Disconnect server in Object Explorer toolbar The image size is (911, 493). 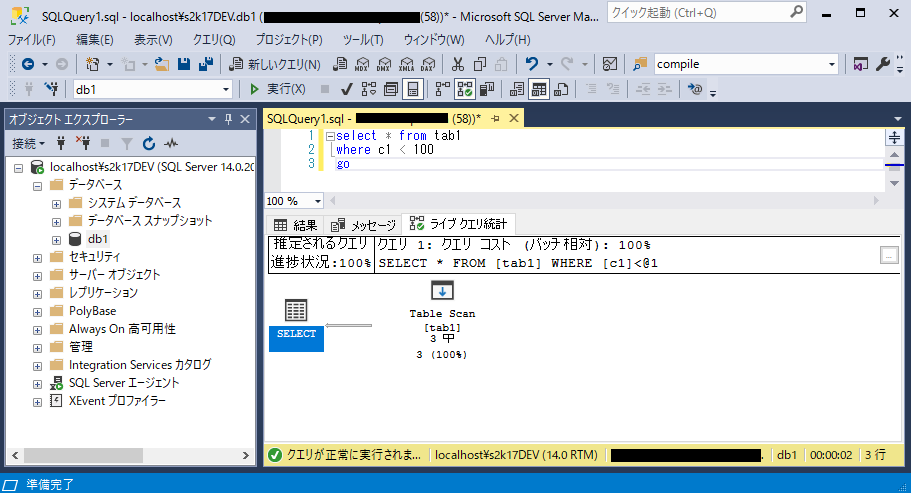tap(83, 143)
